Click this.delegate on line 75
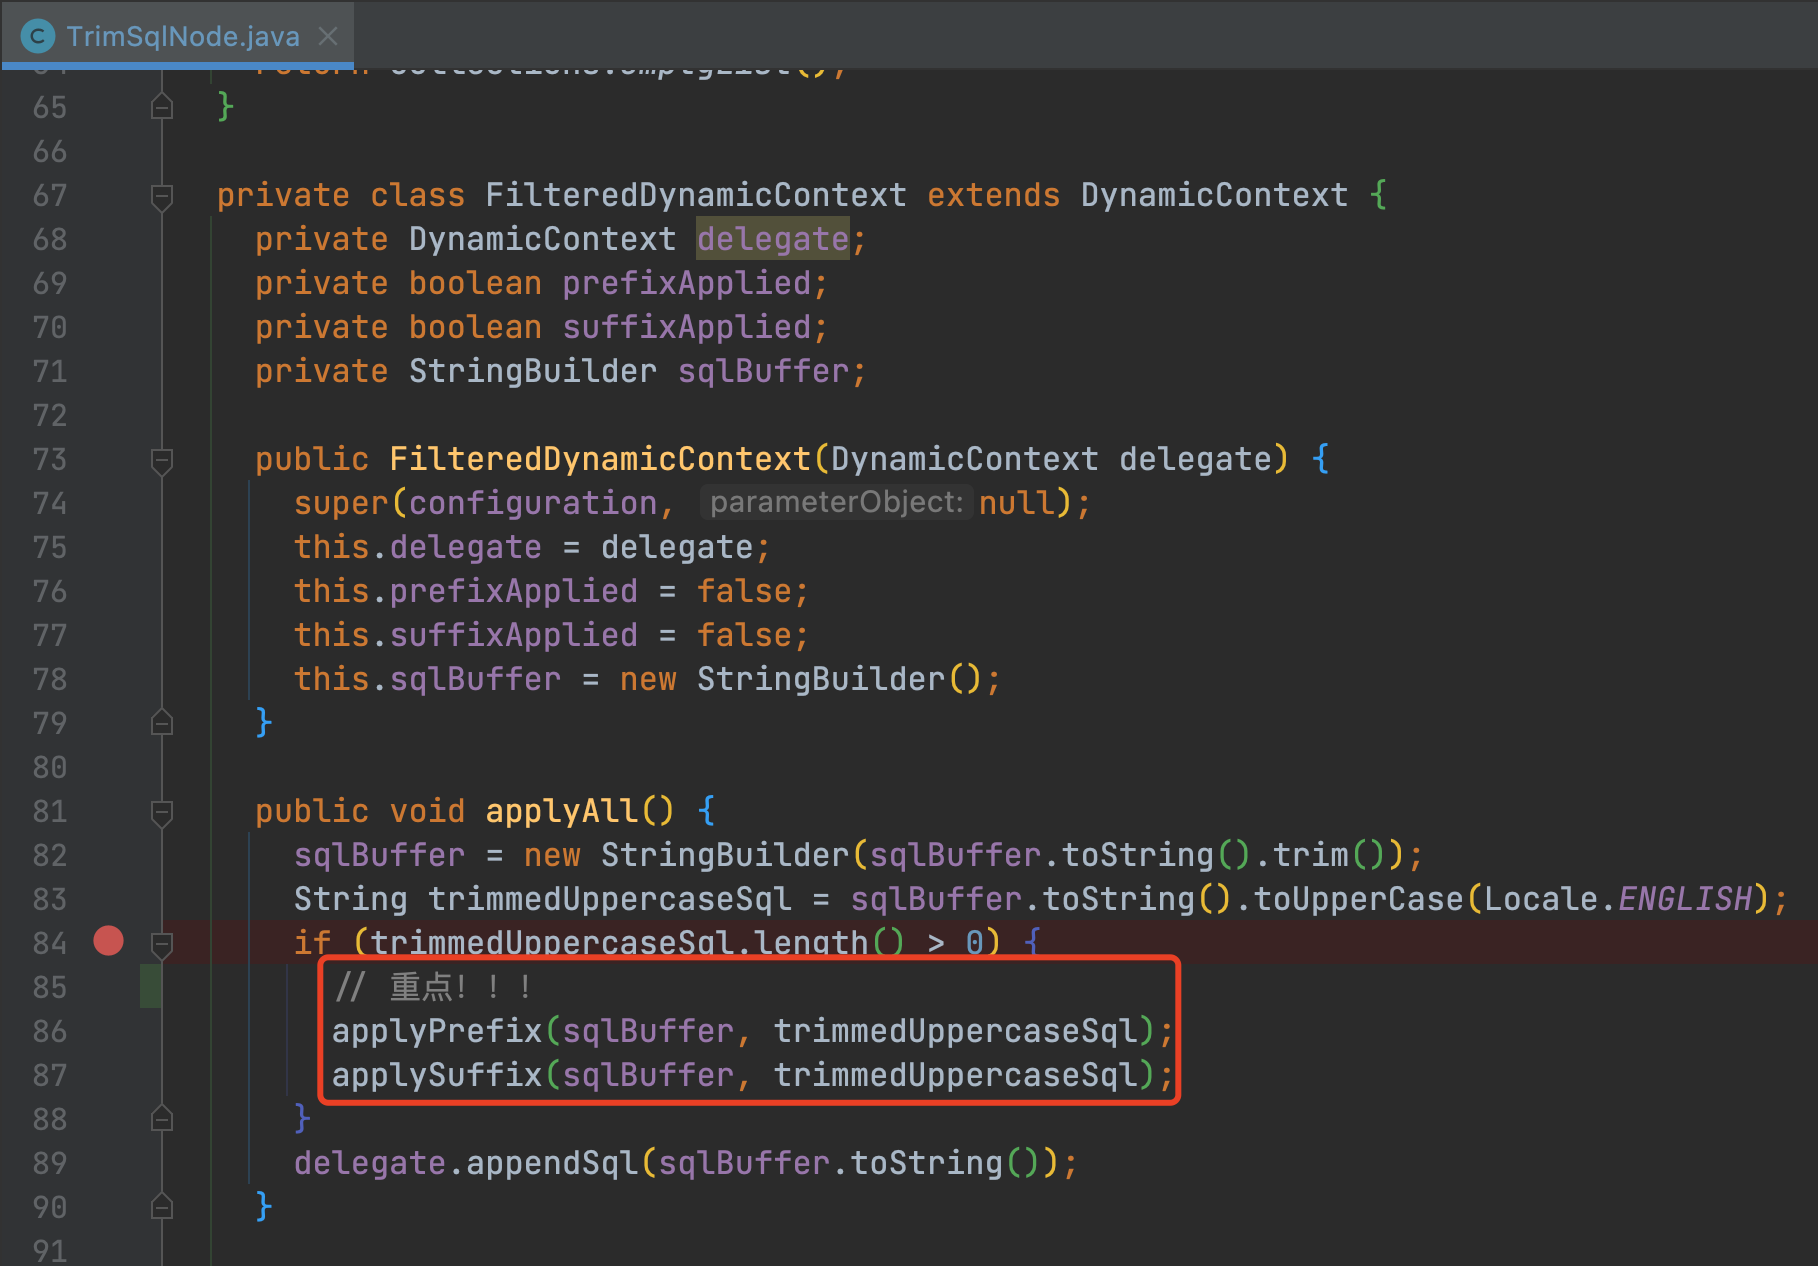Viewport: 1818px width, 1266px height. [x=417, y=547]
